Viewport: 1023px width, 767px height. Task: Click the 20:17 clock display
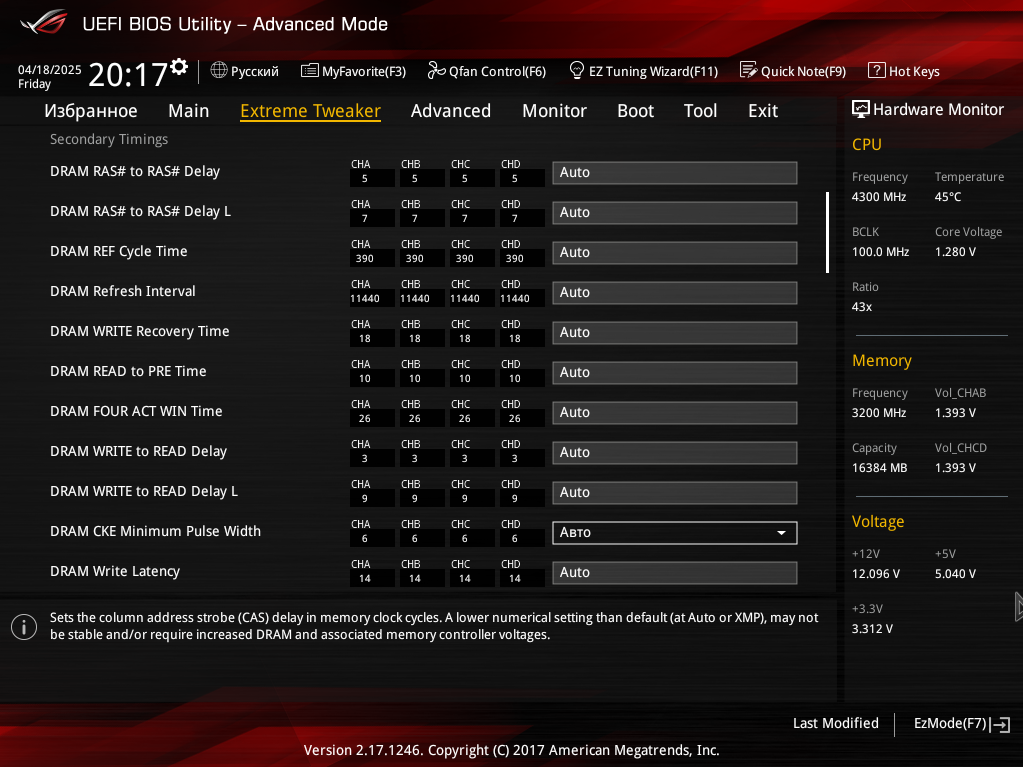(x=128, y=75)
